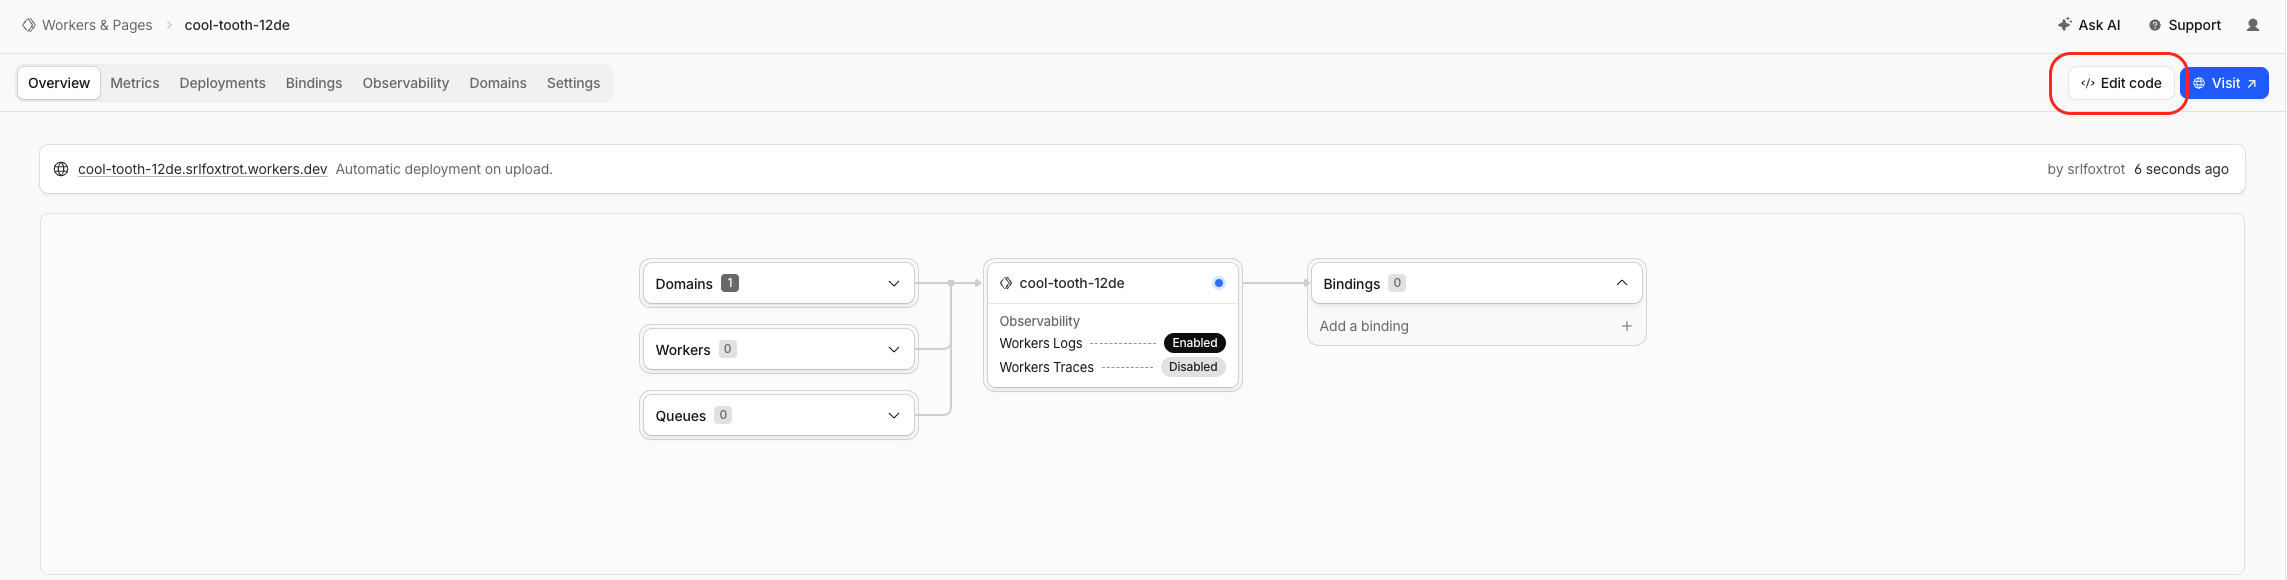Click the Bindings count badge showing 0
The width and height of the screenshot is (2287, 580).
point(1397,283)
